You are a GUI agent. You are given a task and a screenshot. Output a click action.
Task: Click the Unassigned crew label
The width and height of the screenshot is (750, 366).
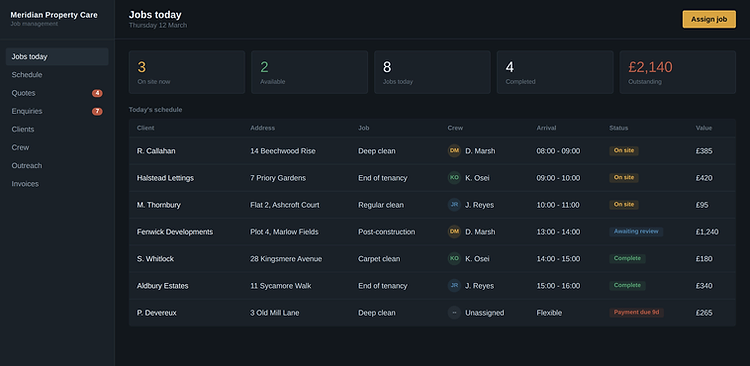tap(485, 313)
